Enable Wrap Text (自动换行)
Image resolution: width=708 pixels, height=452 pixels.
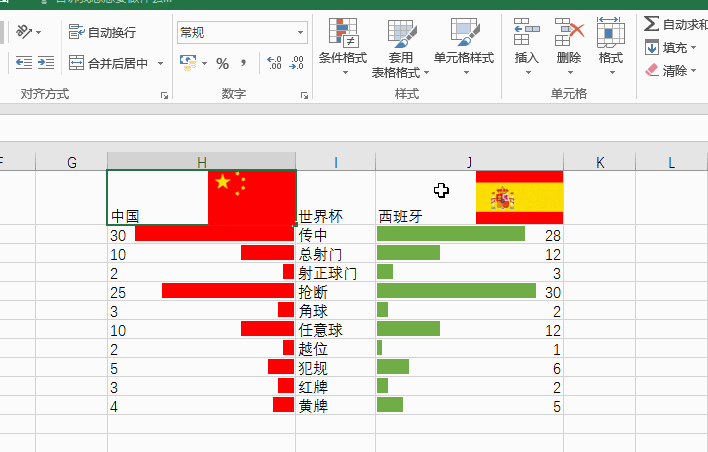pyautogui.click(x=102, y=32)
